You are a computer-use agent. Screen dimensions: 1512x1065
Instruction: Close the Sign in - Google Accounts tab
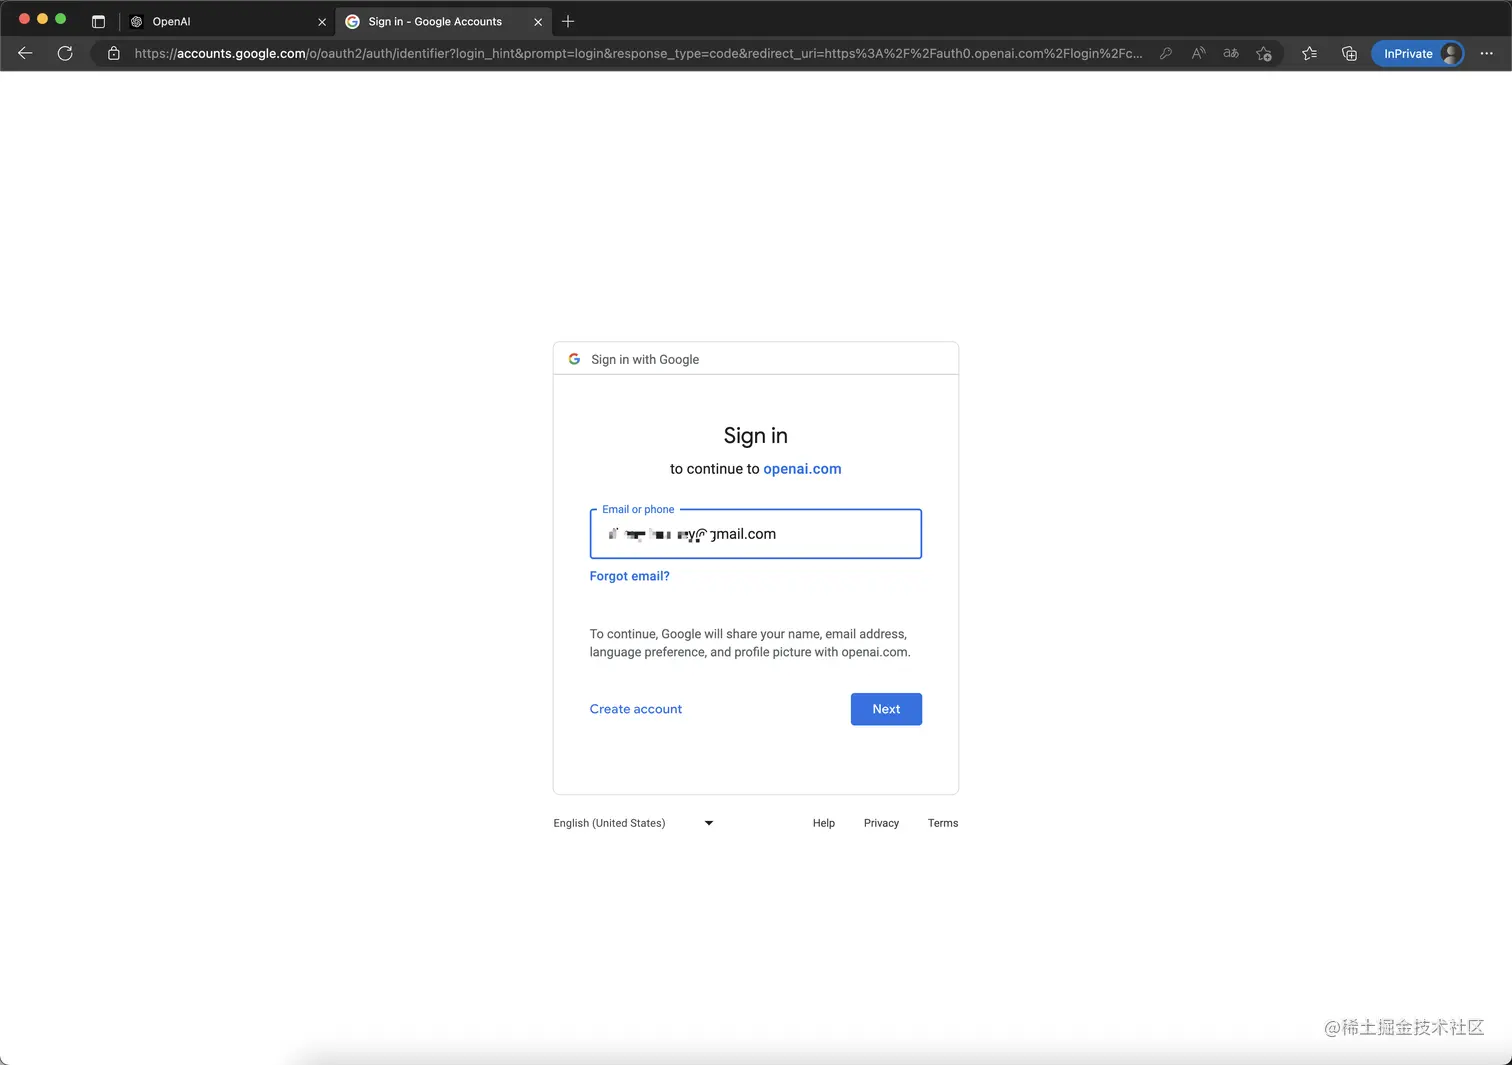(538, 21)
